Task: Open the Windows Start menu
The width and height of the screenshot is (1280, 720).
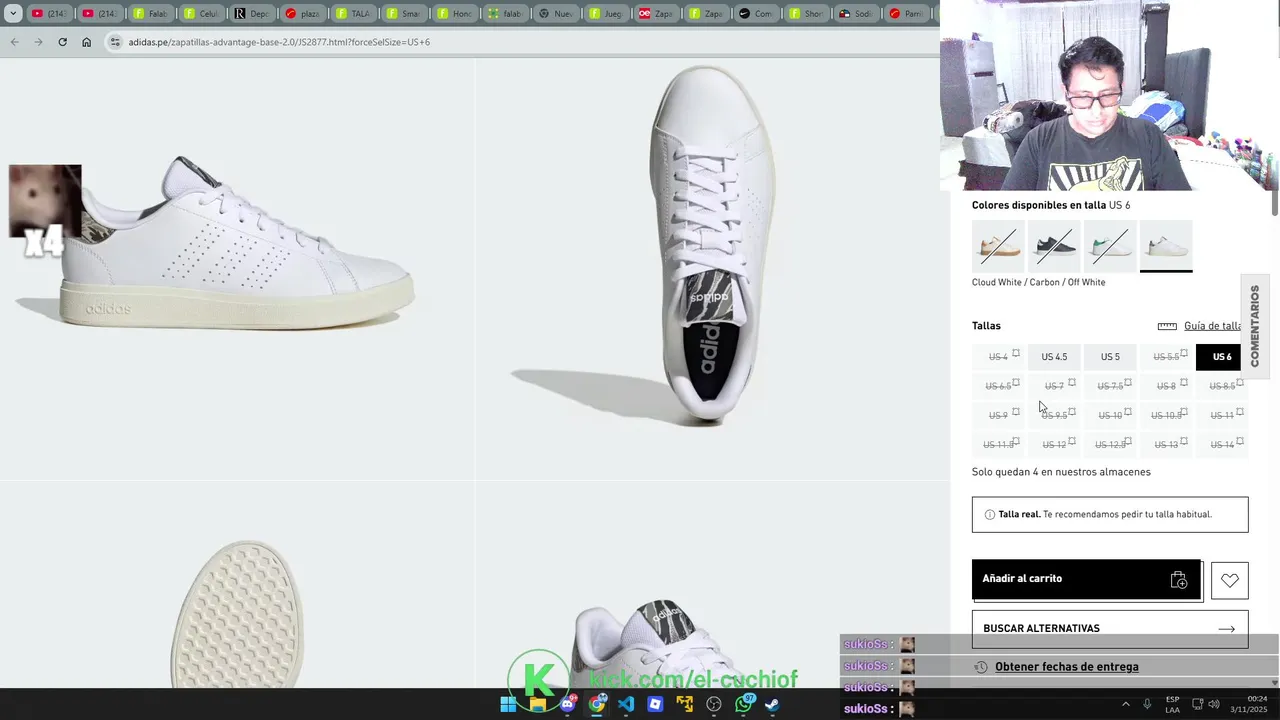Action: click(508, 704)
